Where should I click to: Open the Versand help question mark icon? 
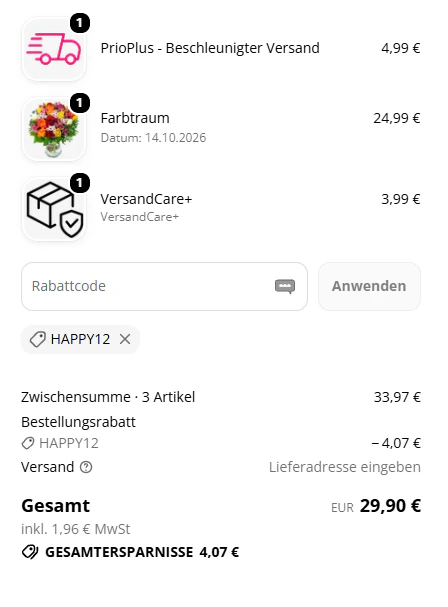point(86,467)
